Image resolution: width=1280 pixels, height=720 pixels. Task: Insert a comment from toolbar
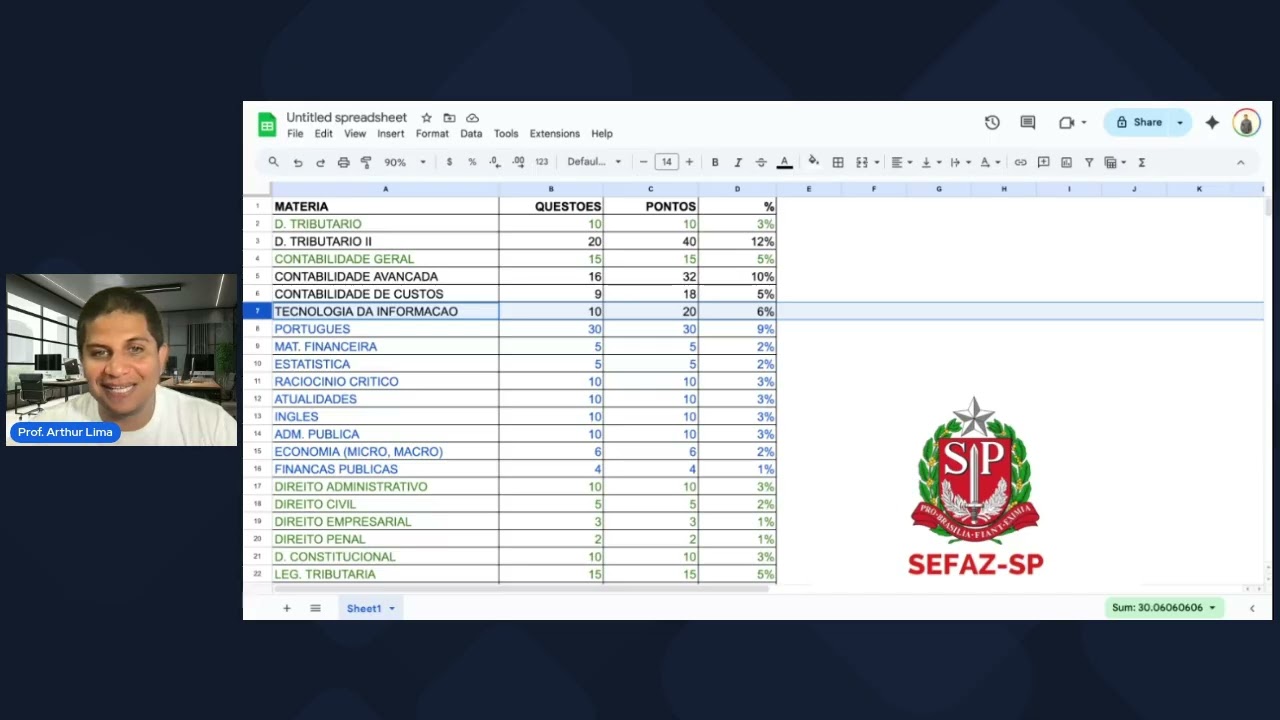pos(1043,162)
